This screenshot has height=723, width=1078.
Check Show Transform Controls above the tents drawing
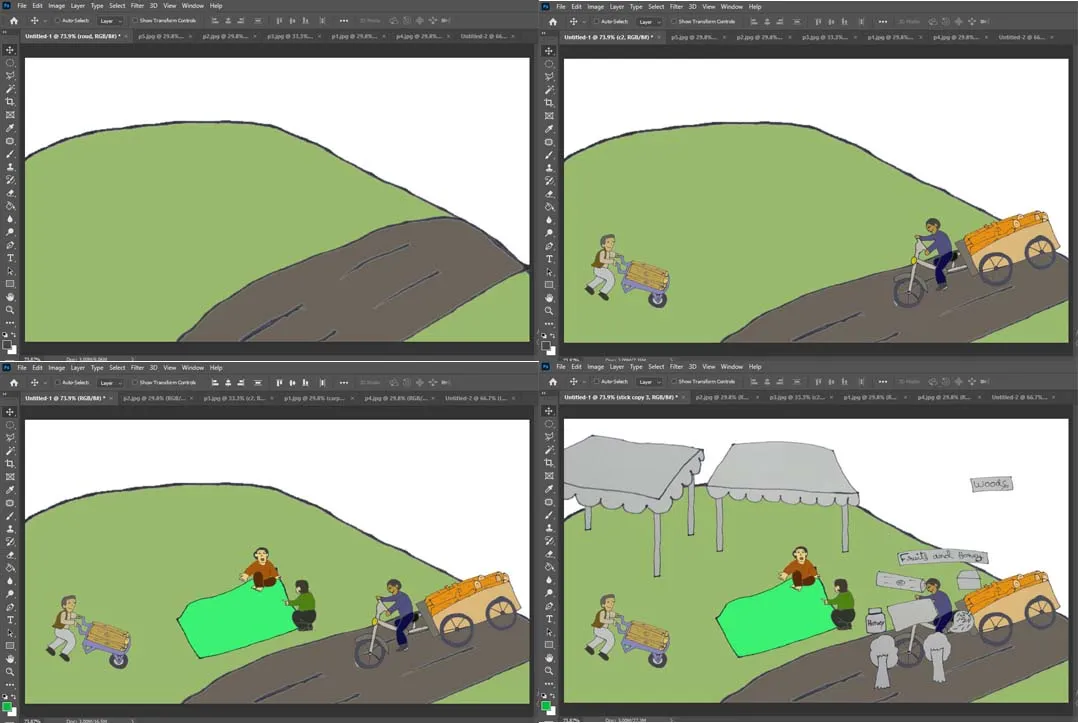[674, 381]
